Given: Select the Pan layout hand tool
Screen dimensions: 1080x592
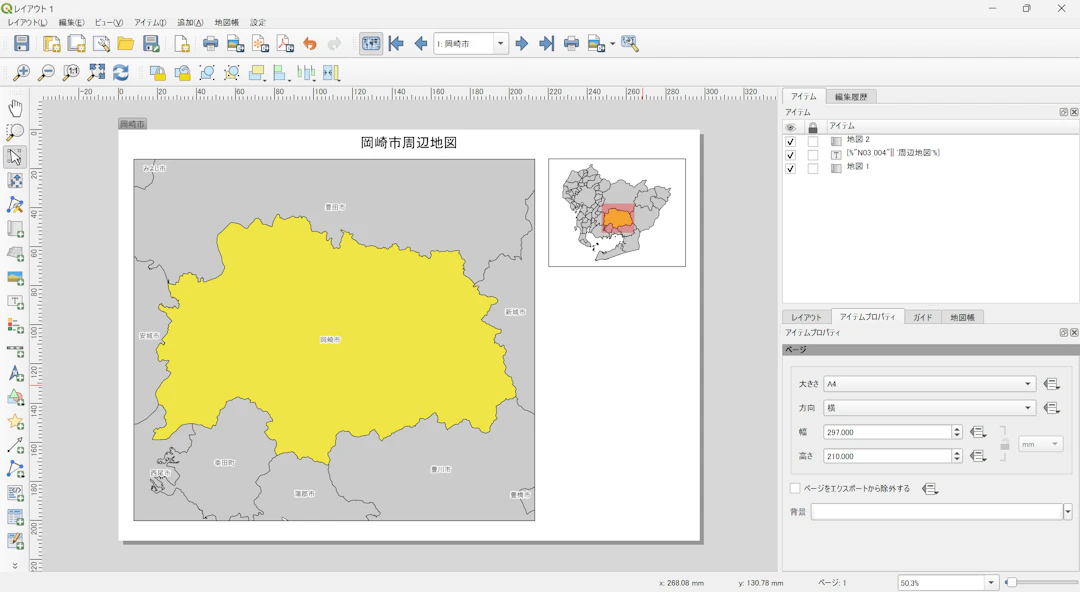Looking at the screenshot, I should coord(15,108).
